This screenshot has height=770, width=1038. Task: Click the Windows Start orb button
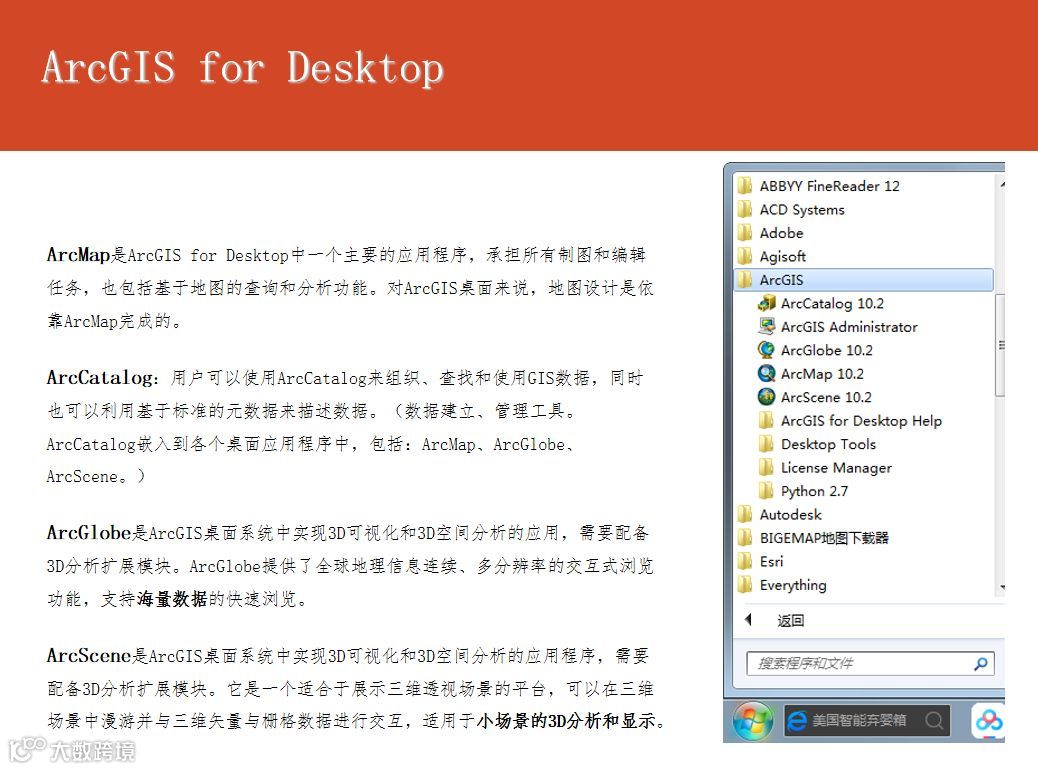point(753,720)
